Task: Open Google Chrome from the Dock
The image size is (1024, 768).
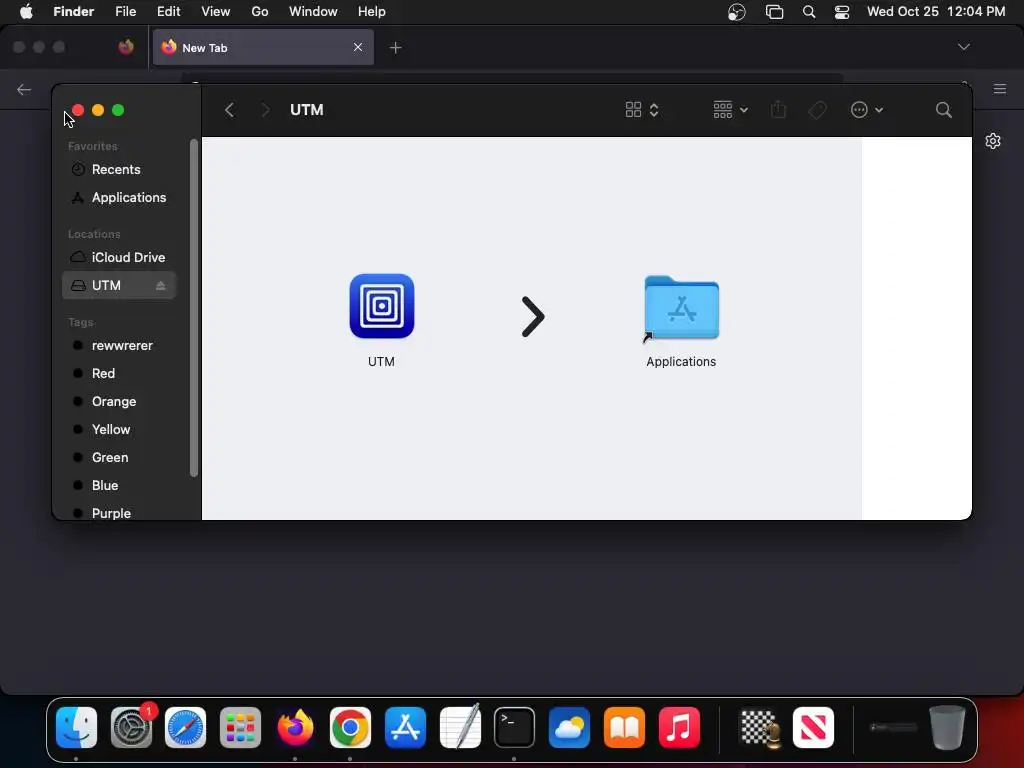Action: pos(350,728)
